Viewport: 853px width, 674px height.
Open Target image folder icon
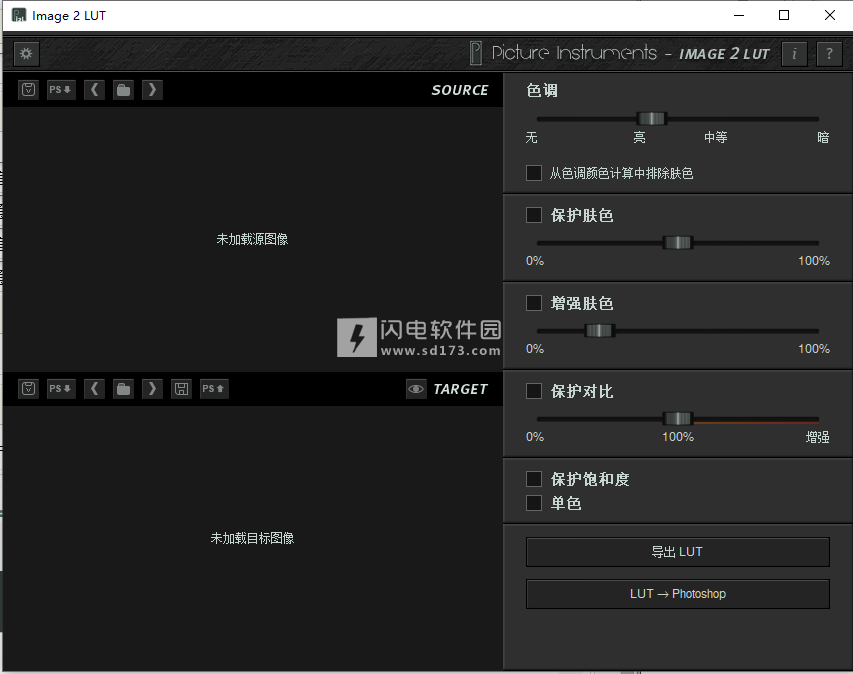pyautogui.click(x=123, y=388)
